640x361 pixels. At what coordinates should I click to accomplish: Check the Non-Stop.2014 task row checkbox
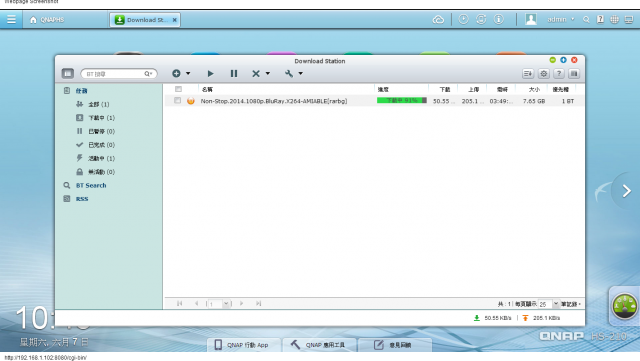177,100
